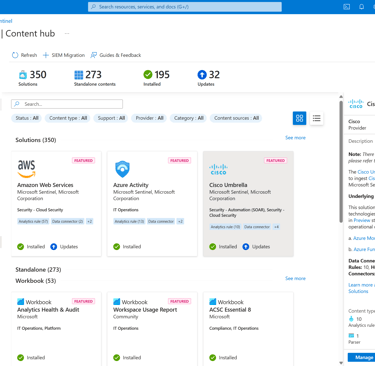375x366 pixels.
Task: Click See more next to Workbook
Action: [295, 278]
